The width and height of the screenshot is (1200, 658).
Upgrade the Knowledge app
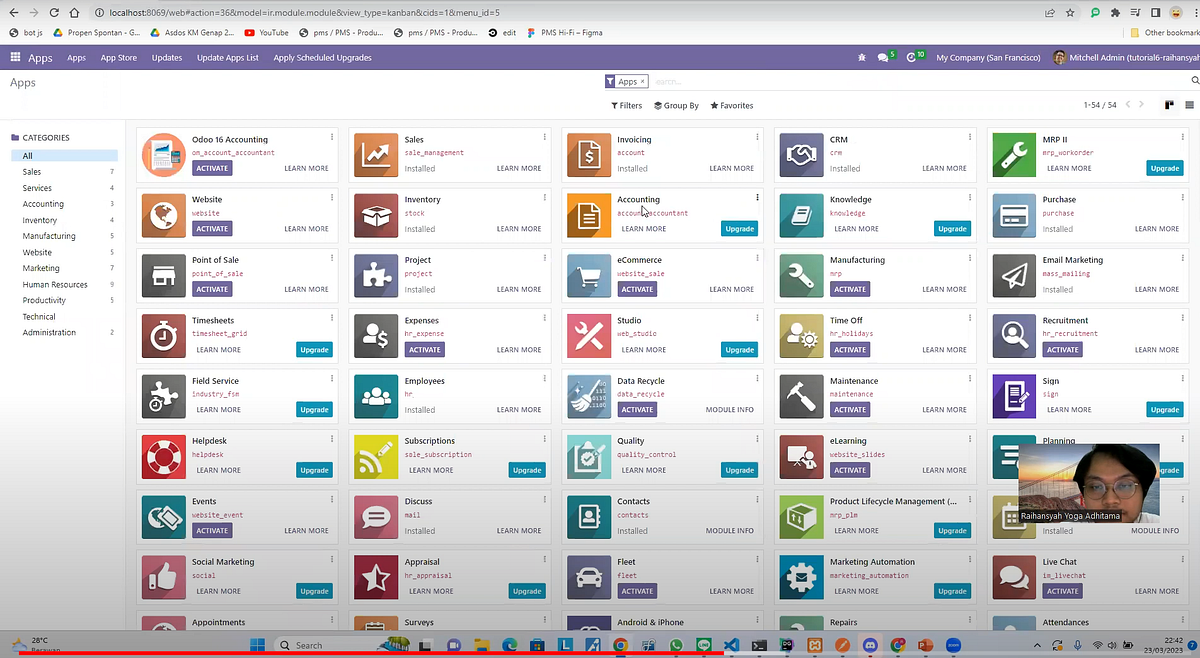pyautogui.click(x=952, y=229)
